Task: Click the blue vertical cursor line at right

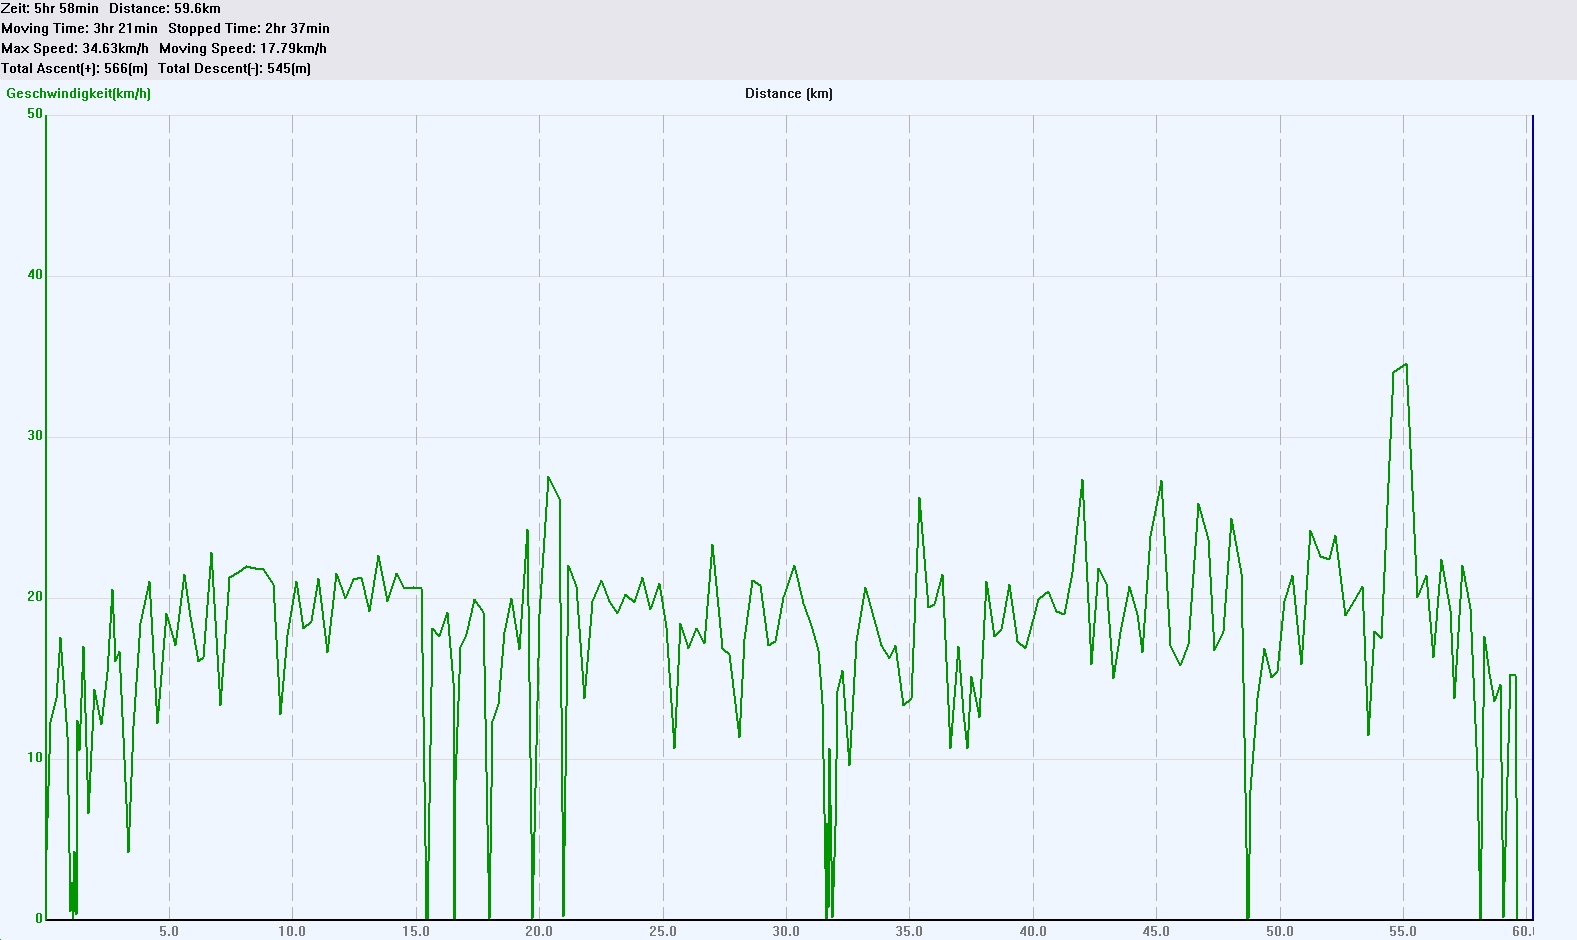Action: tap(1532, 500)
